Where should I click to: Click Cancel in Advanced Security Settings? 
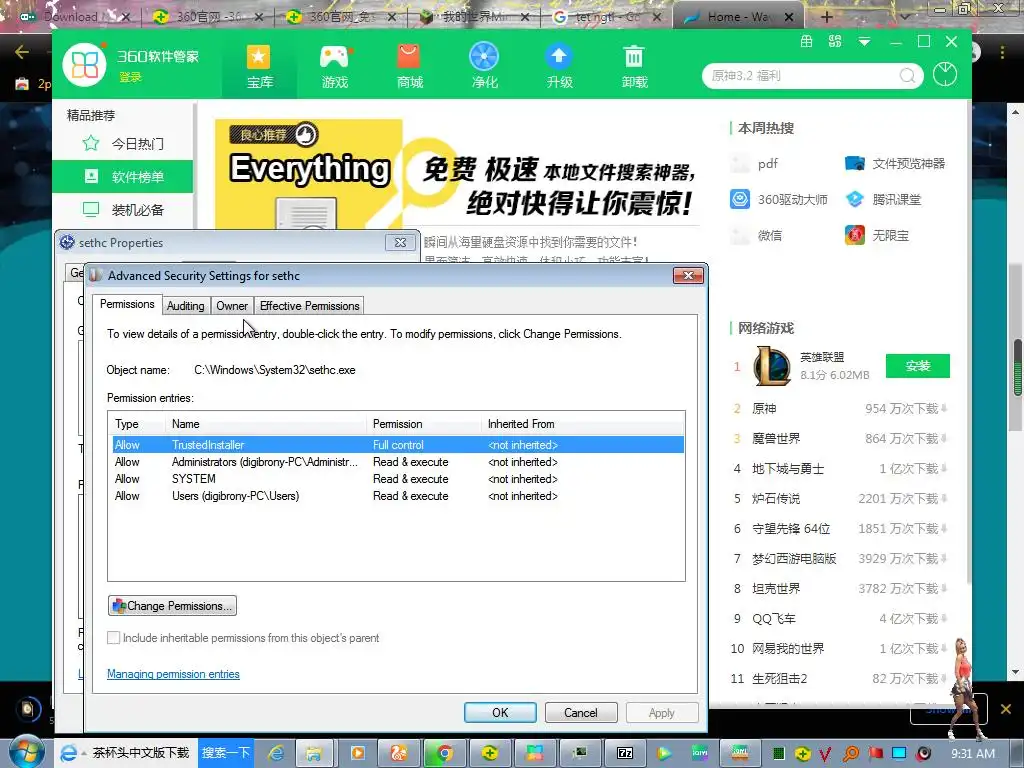(581, 712)
